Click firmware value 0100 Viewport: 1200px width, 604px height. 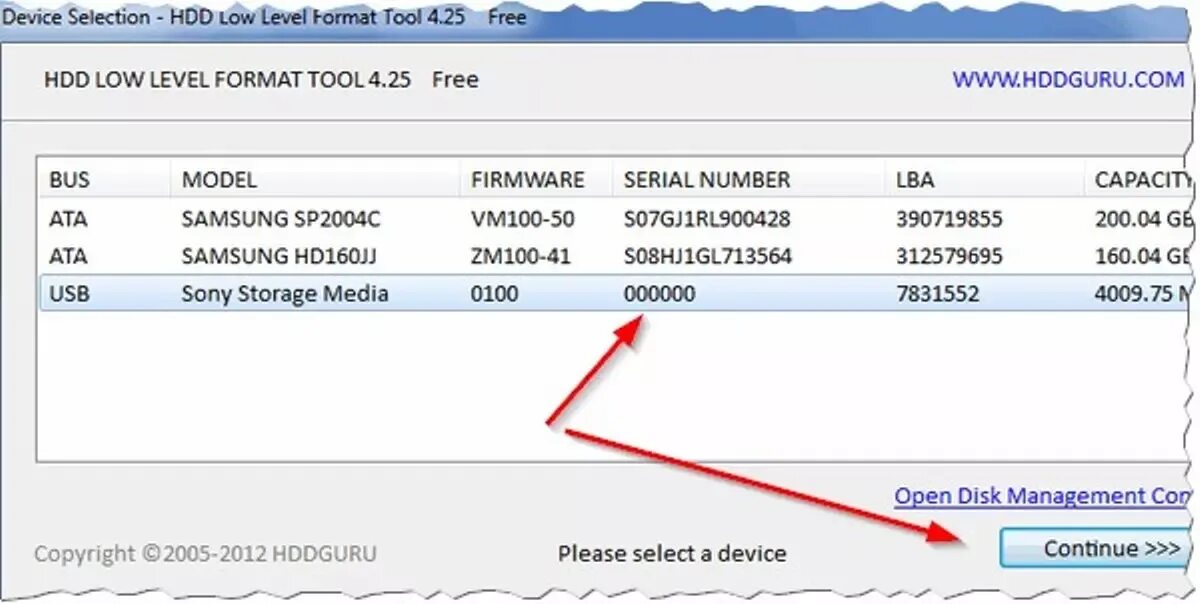click(494, 294)
